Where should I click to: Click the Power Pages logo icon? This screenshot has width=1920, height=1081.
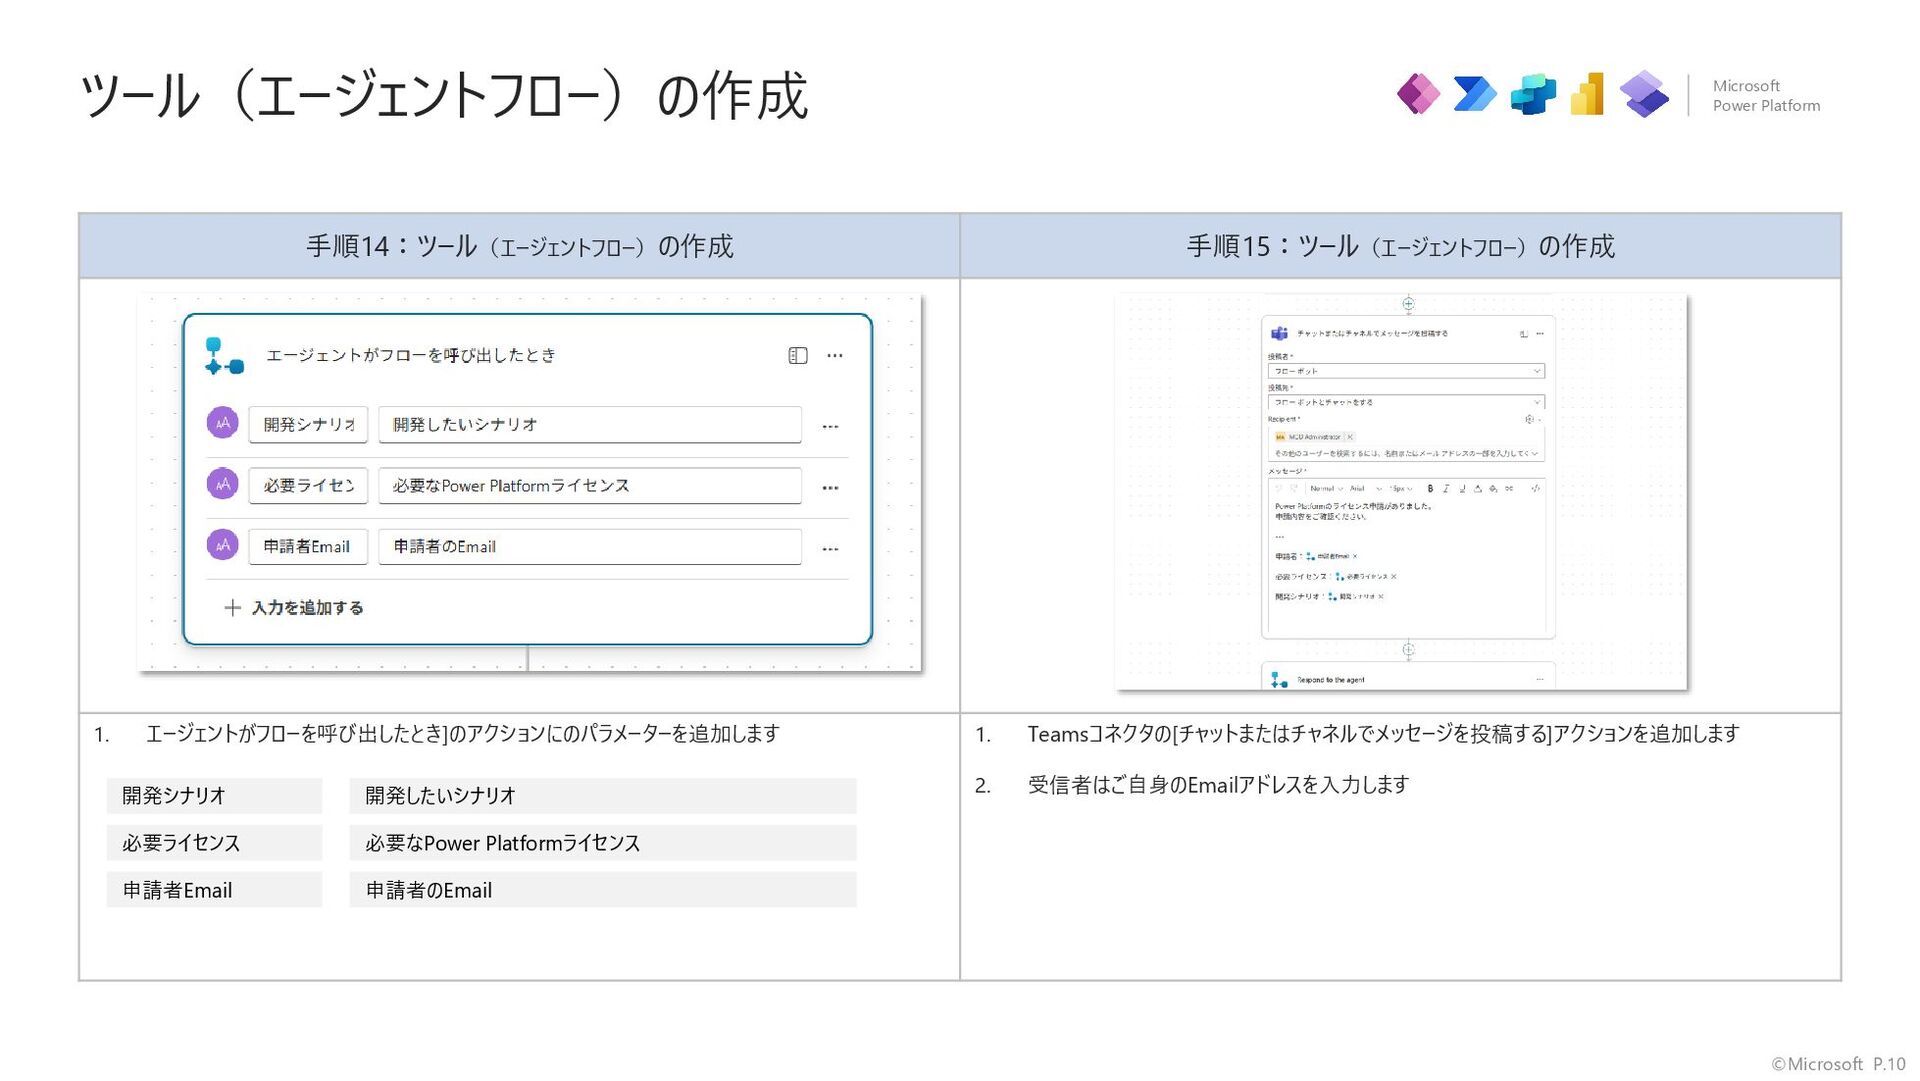click(x=1532, y=95)
